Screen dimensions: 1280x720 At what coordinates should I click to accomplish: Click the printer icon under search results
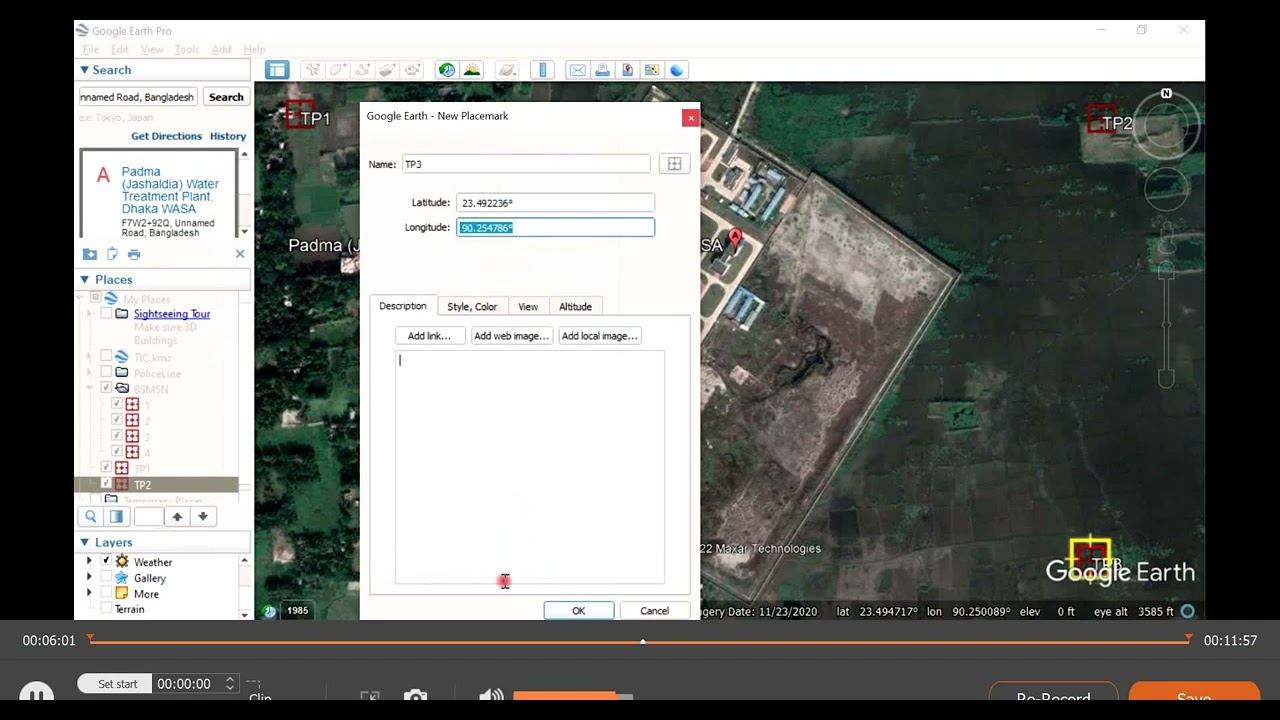pos(134,254)
